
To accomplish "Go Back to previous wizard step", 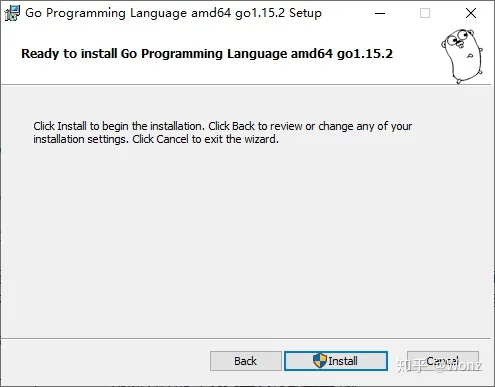I will click(x=246, y=361).
